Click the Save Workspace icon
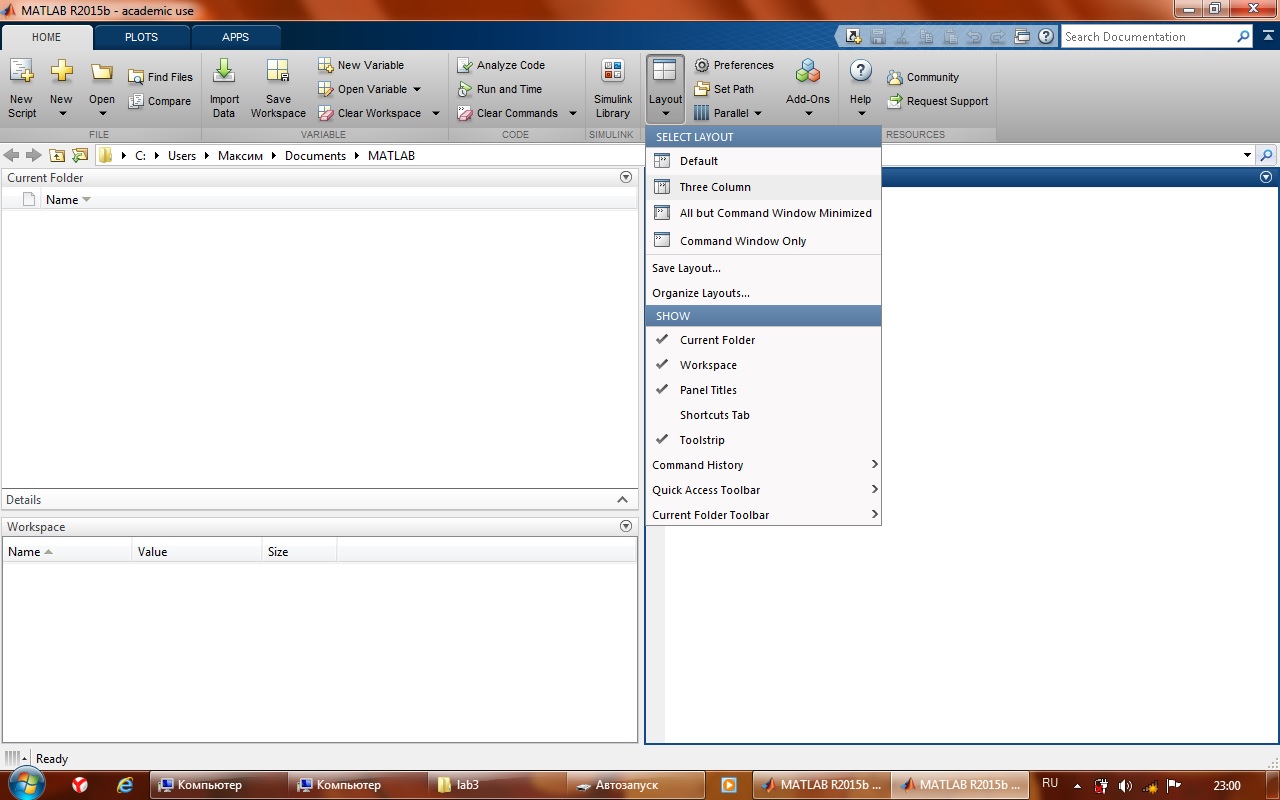The height and width of the screenshot is (800, 1280). click(x=278, y=72)
